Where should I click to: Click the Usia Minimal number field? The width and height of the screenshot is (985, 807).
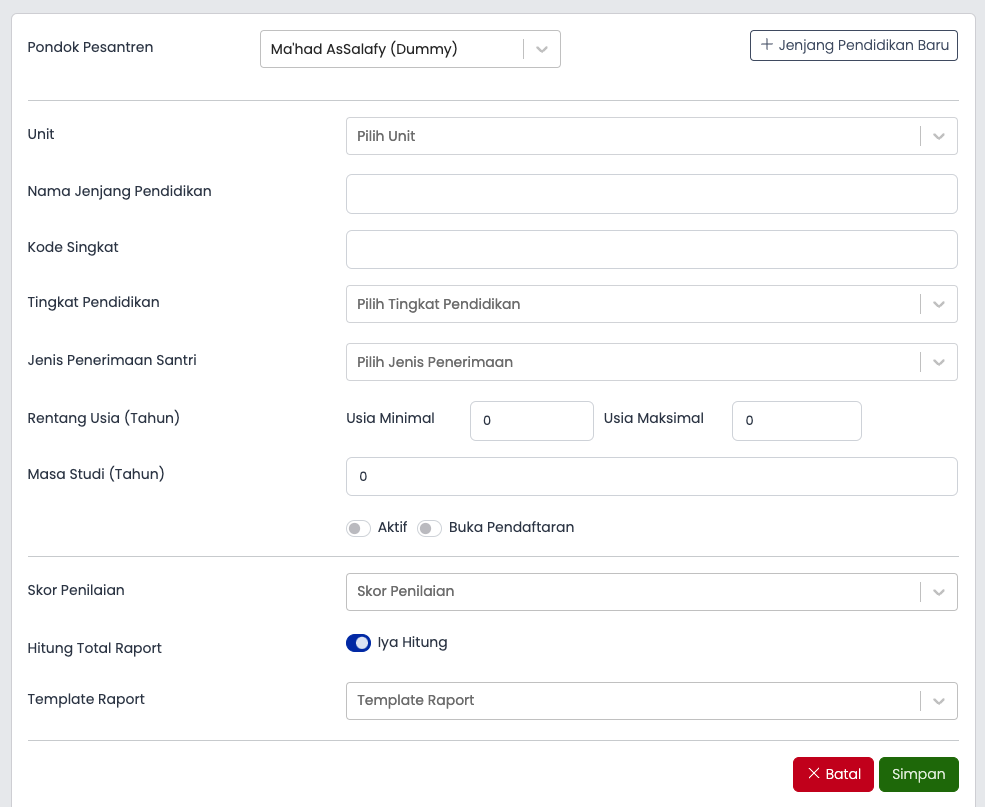tap(531, 421)
